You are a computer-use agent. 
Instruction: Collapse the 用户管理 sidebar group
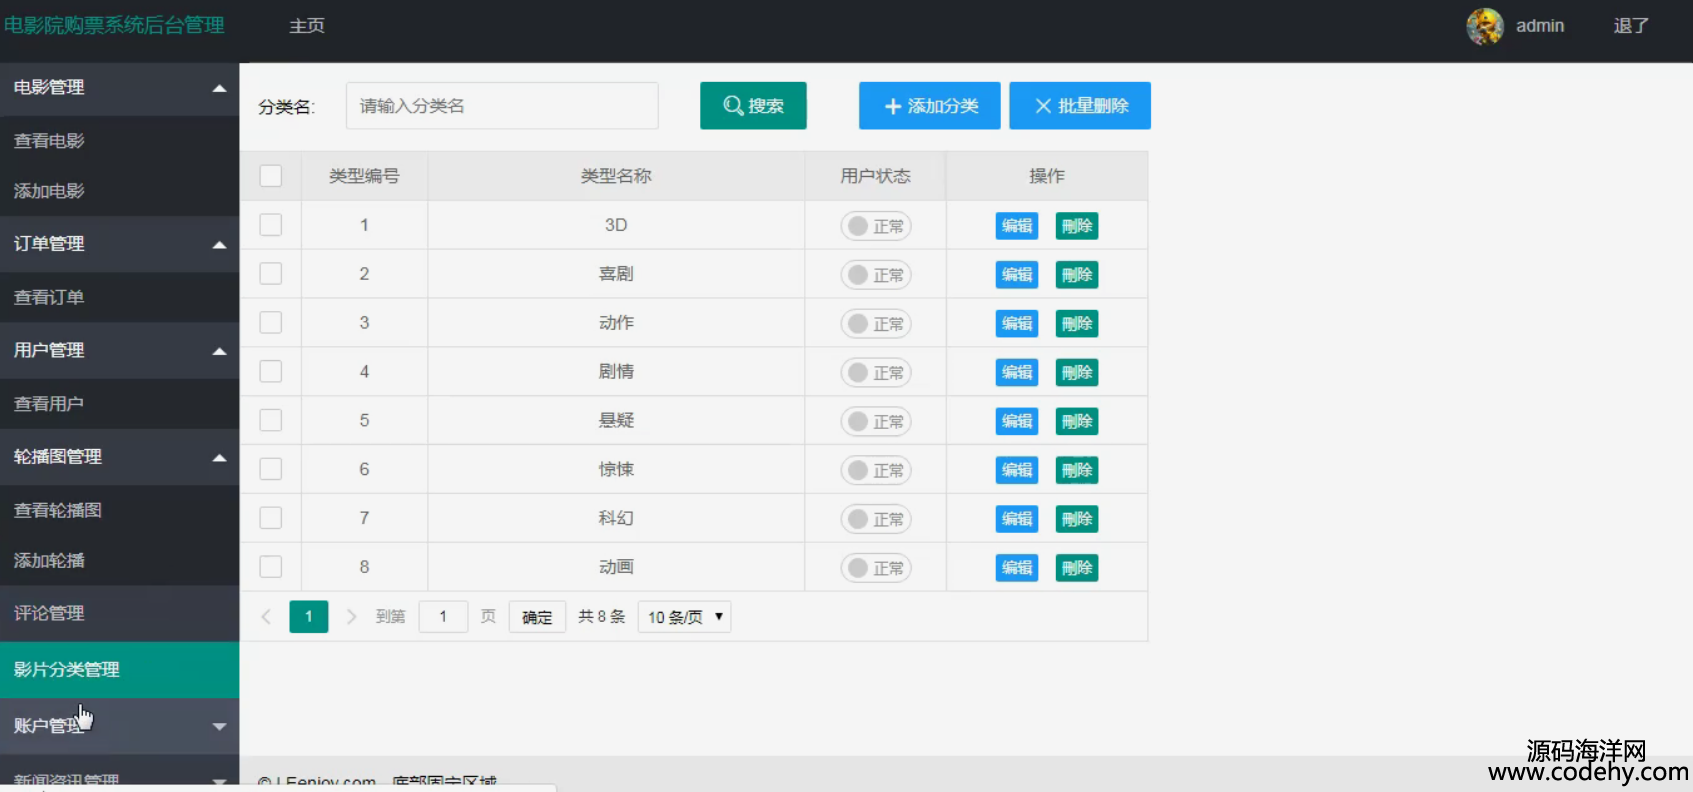pos(119,351)
